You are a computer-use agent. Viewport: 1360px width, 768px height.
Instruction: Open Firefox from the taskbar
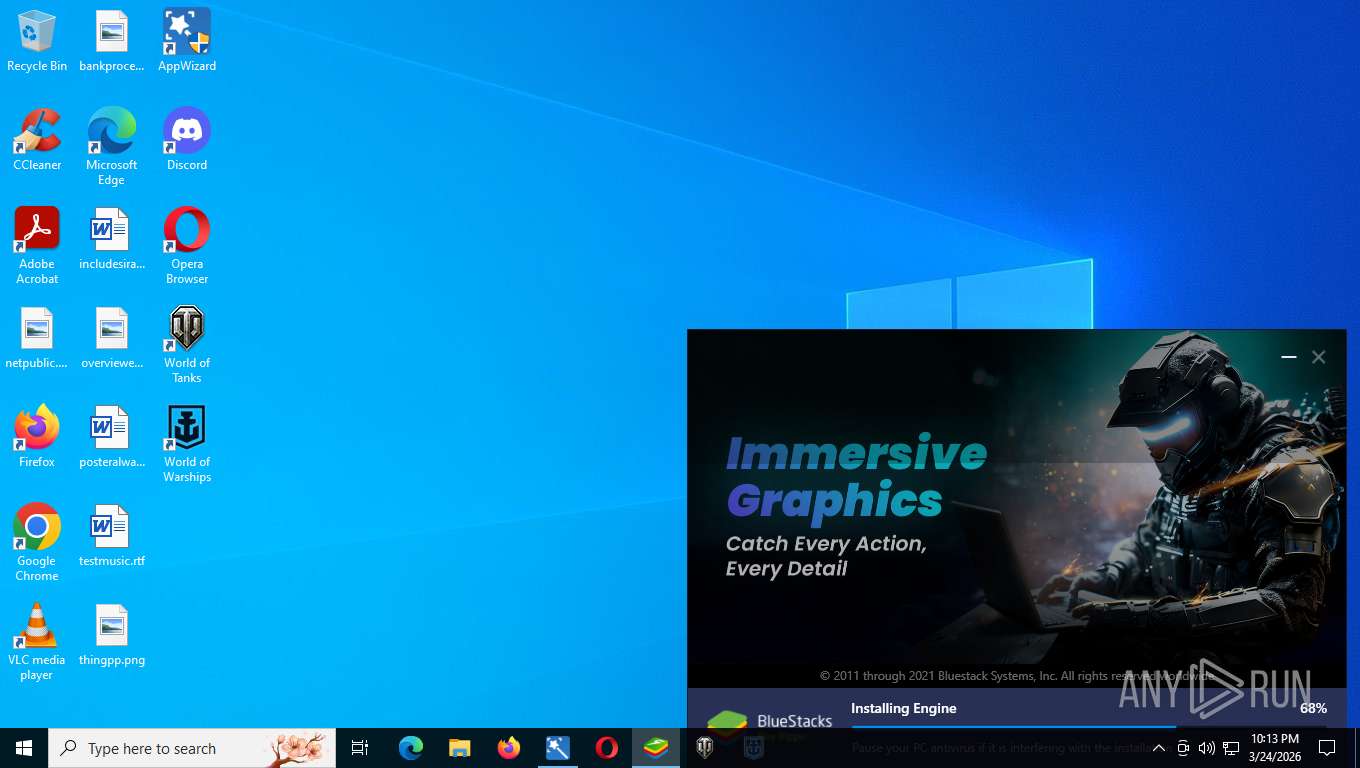point(509,748)
